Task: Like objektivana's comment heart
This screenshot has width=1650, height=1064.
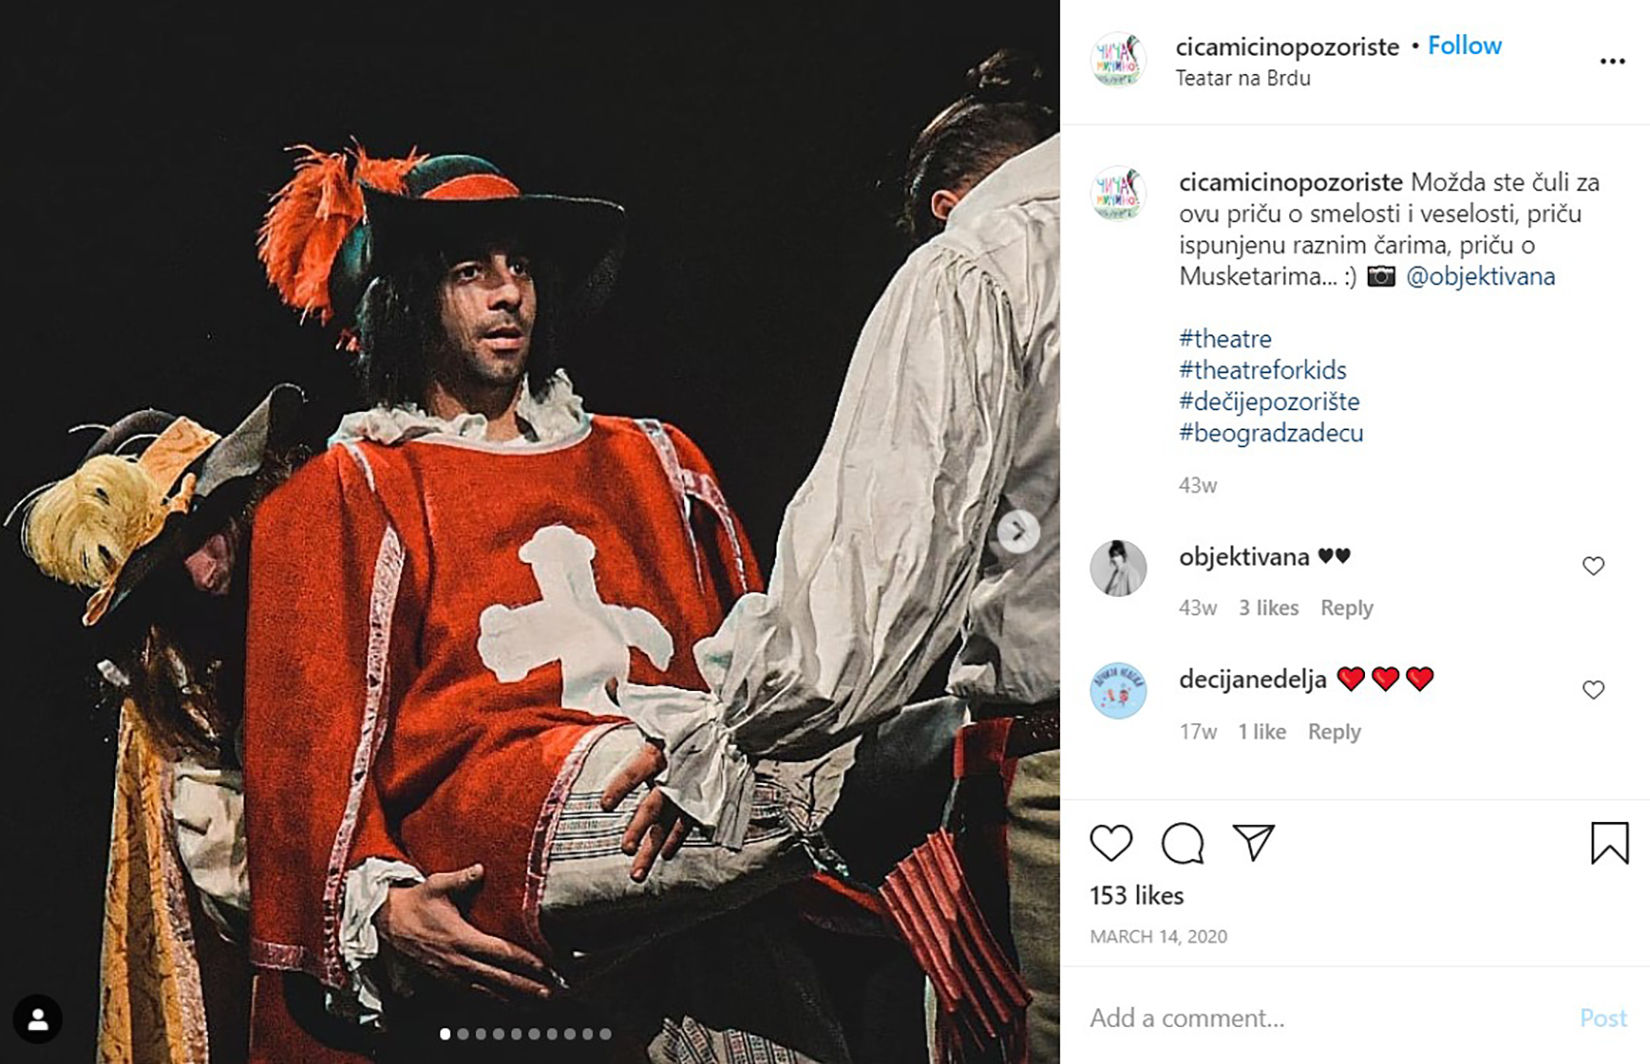Action: coord(1593,566)
